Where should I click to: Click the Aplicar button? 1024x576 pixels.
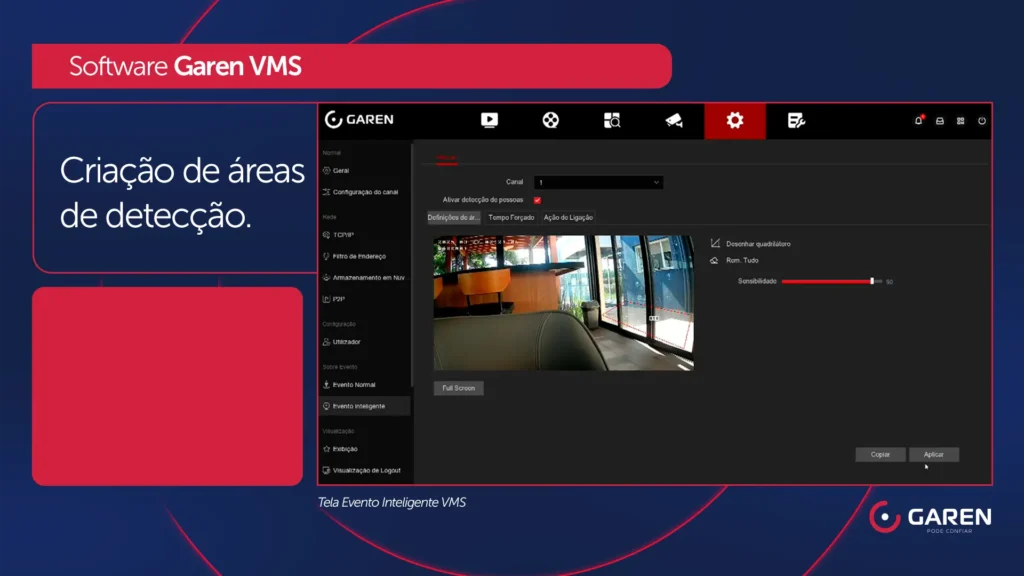click(934, 455)
